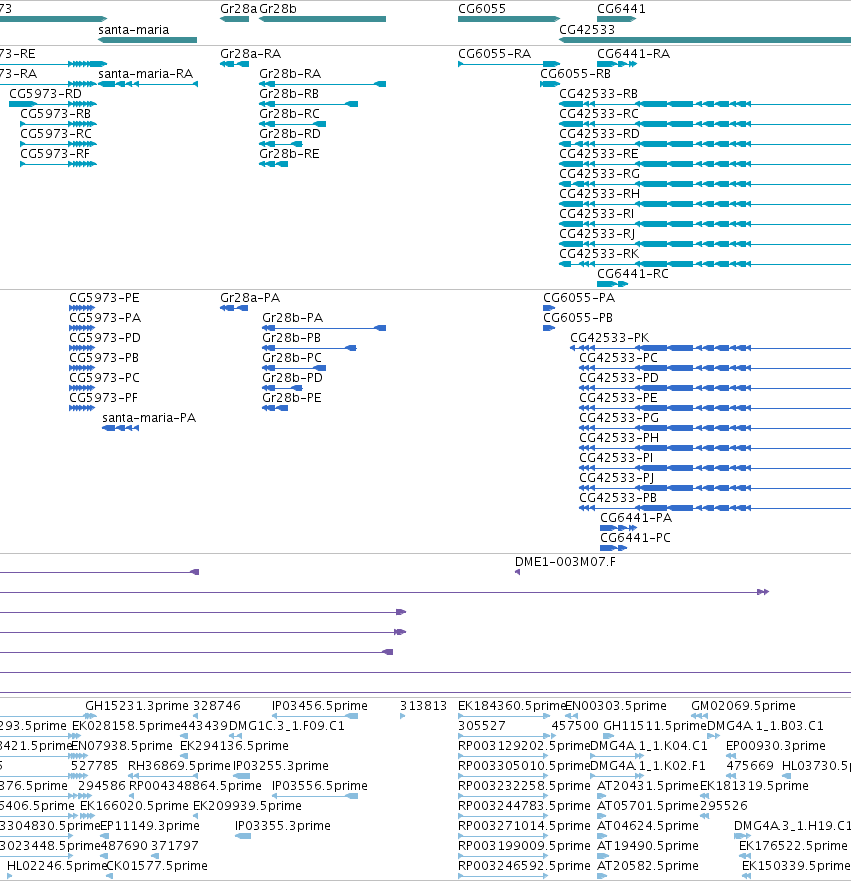Select protein CG5973-PA
851x881 pixels.
(82, 328)
